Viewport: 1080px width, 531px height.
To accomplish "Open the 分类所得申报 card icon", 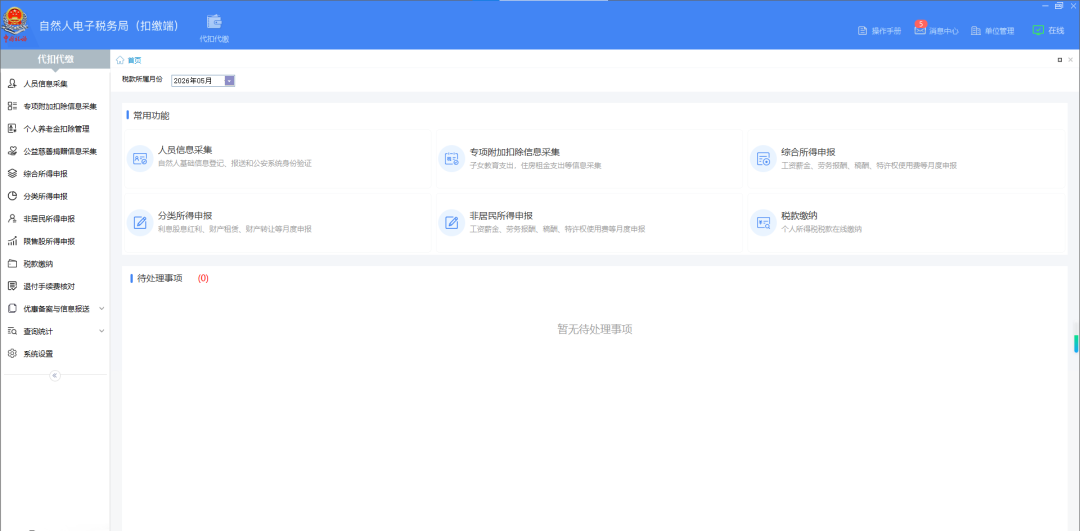I will 140,222.
